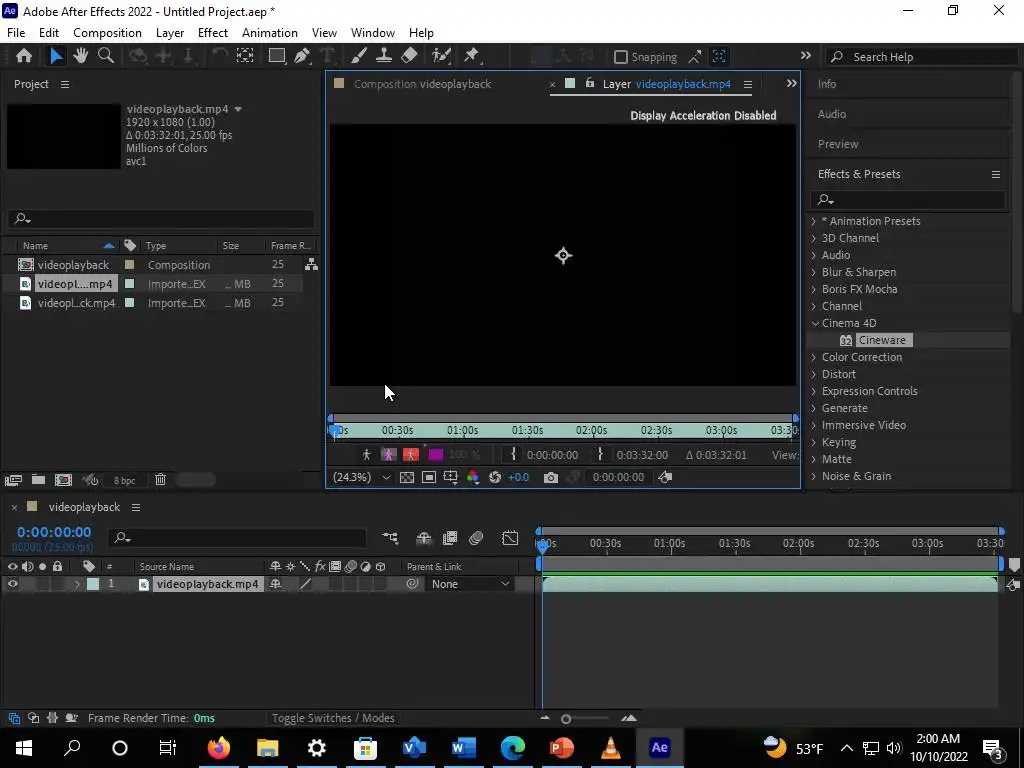1024x768 pixels.
Task: Open the Show Channel color icon
Action: pyautogui.click(x=473, y=477)
